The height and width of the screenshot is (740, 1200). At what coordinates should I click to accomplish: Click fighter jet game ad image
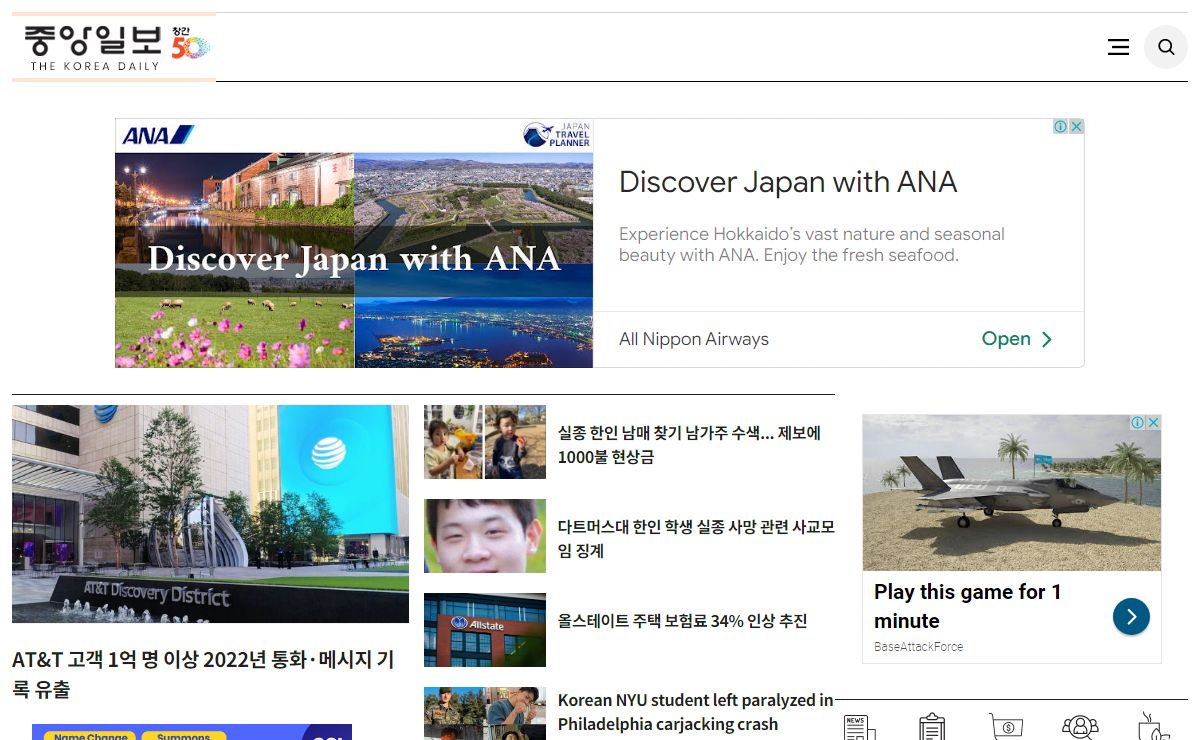click(1012, 493)
